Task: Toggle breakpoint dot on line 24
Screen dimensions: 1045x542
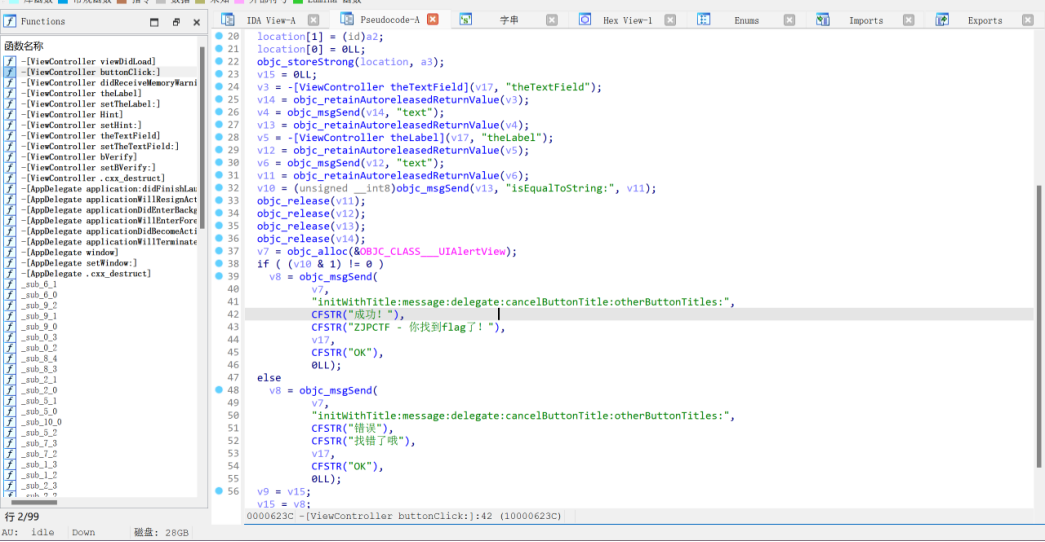Action: [219, 87]
